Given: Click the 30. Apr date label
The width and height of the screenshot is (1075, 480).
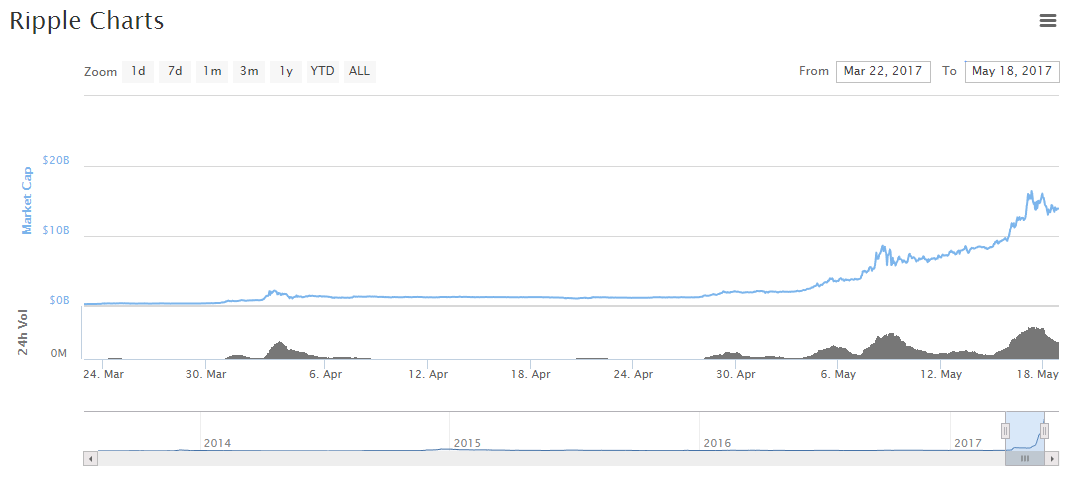Looking at the screenshot, I should click(x=736, y=374).
